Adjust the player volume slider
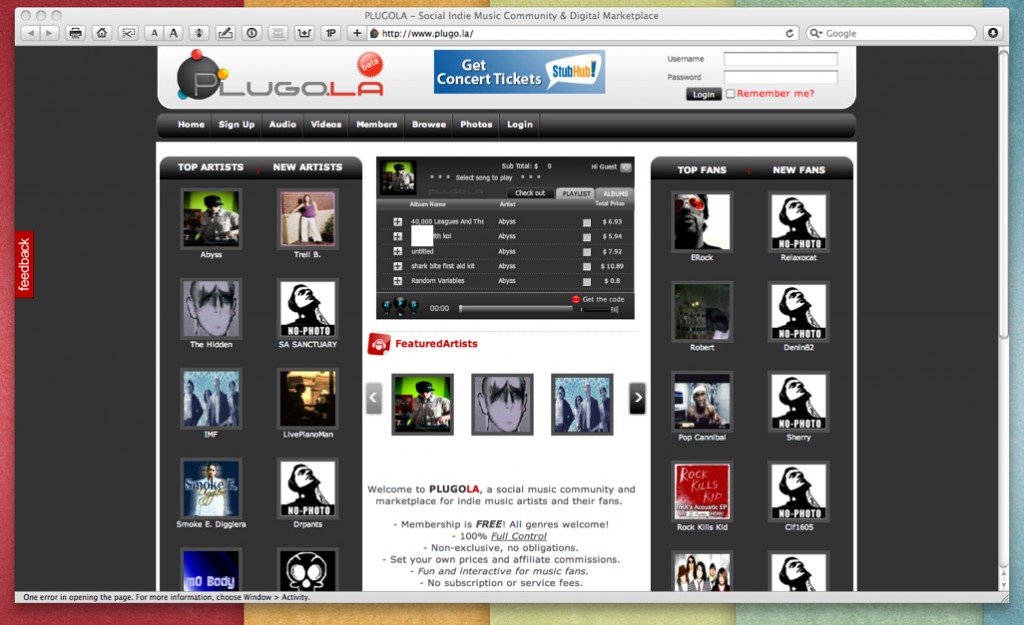Image resolution: width=1024 pixels, height=625 pixels. coord(599,309)
